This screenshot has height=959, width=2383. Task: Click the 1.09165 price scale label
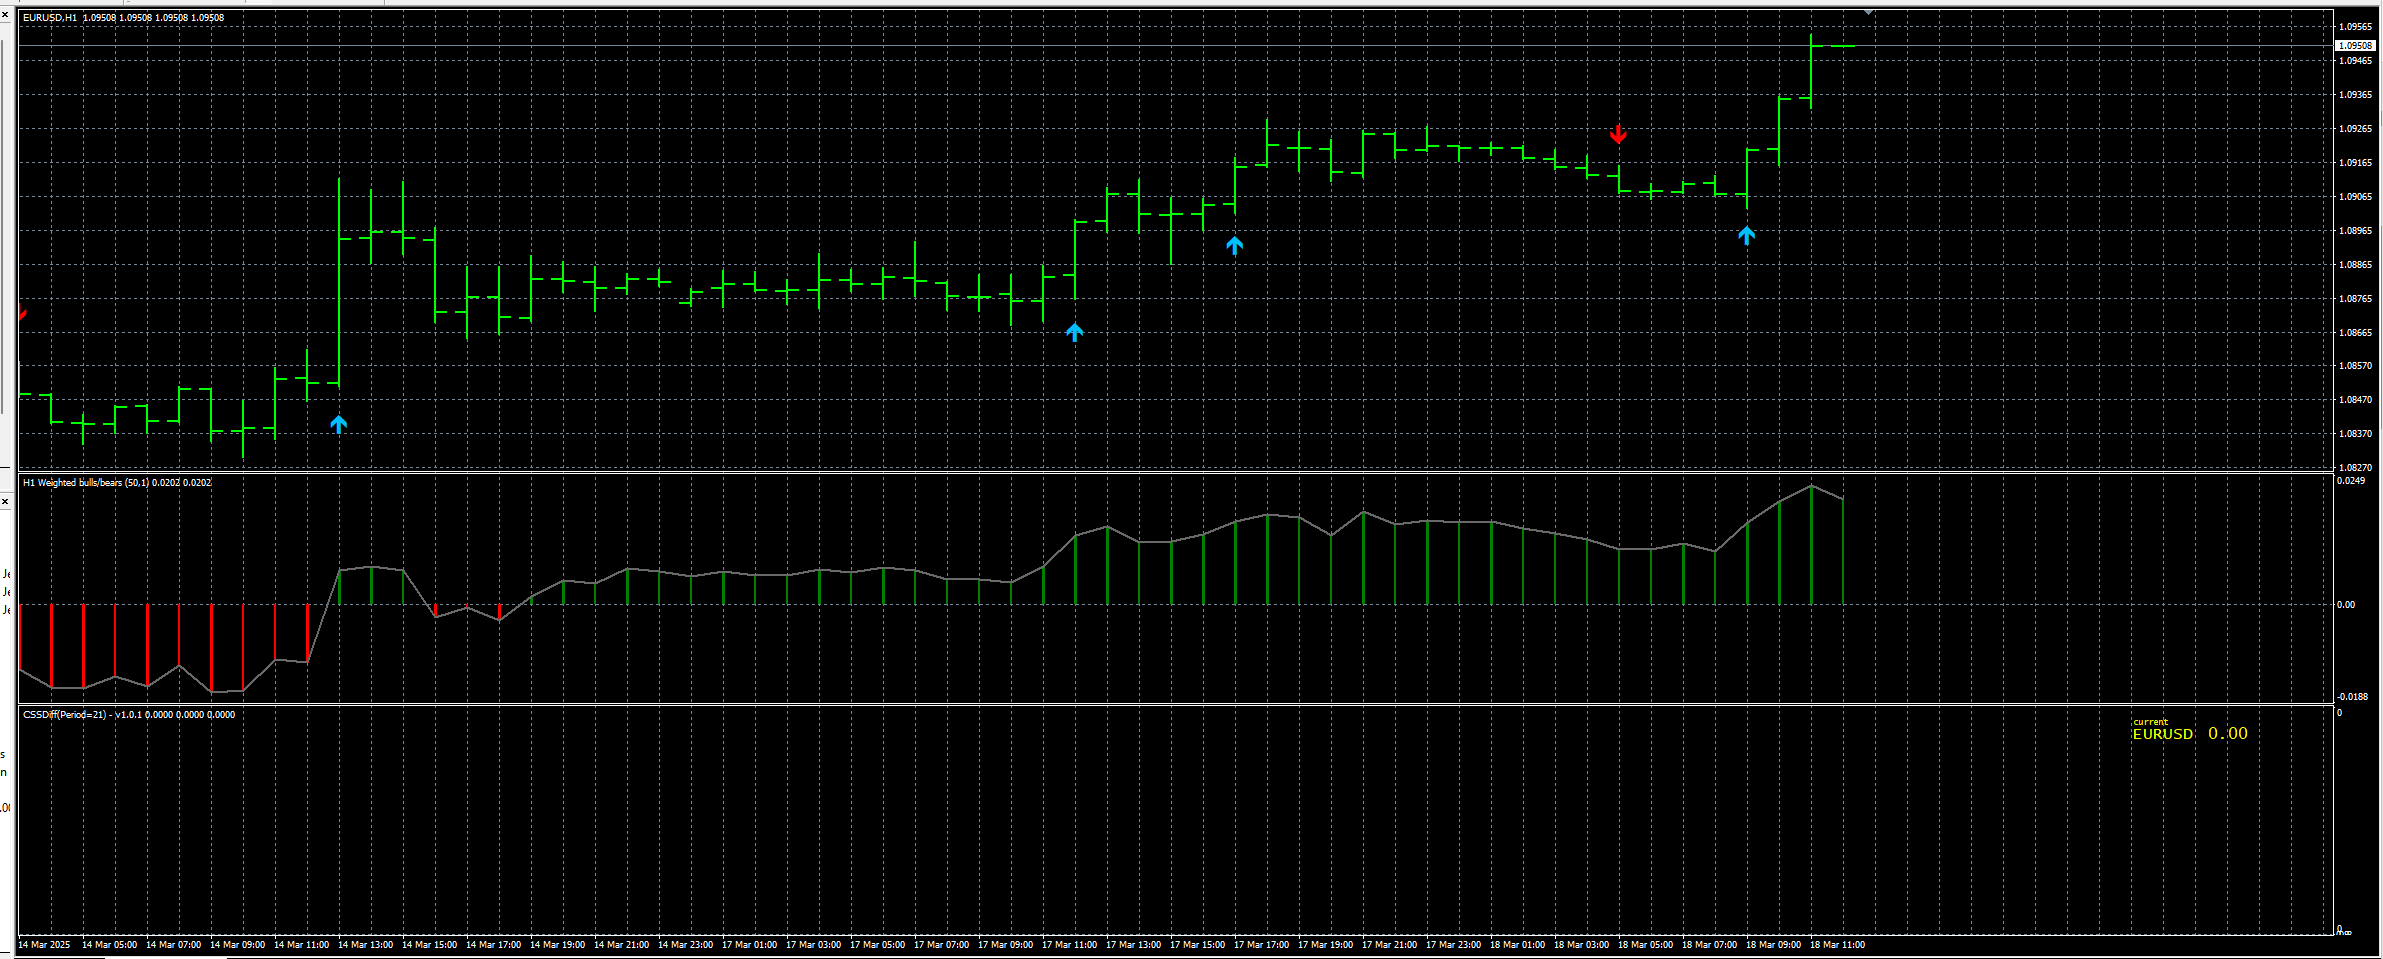tap(2355, 163)
